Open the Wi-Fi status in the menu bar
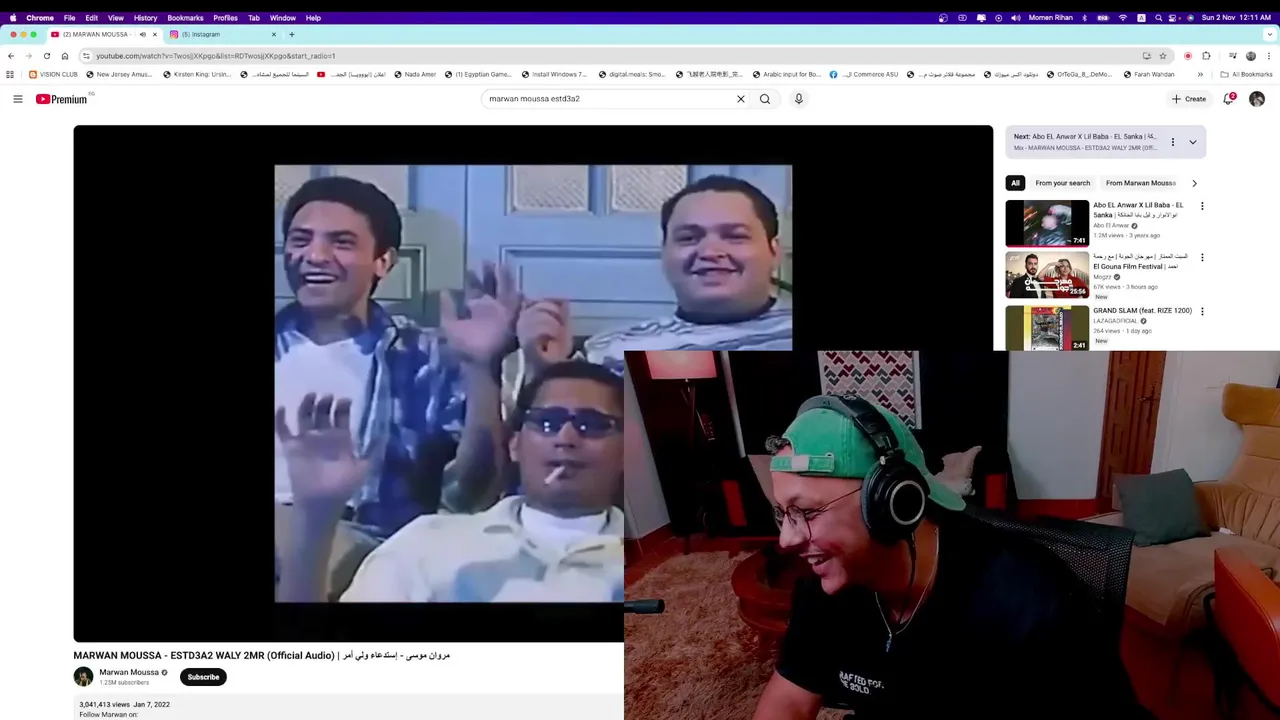1280x720 pixels. click(1123, 18)
